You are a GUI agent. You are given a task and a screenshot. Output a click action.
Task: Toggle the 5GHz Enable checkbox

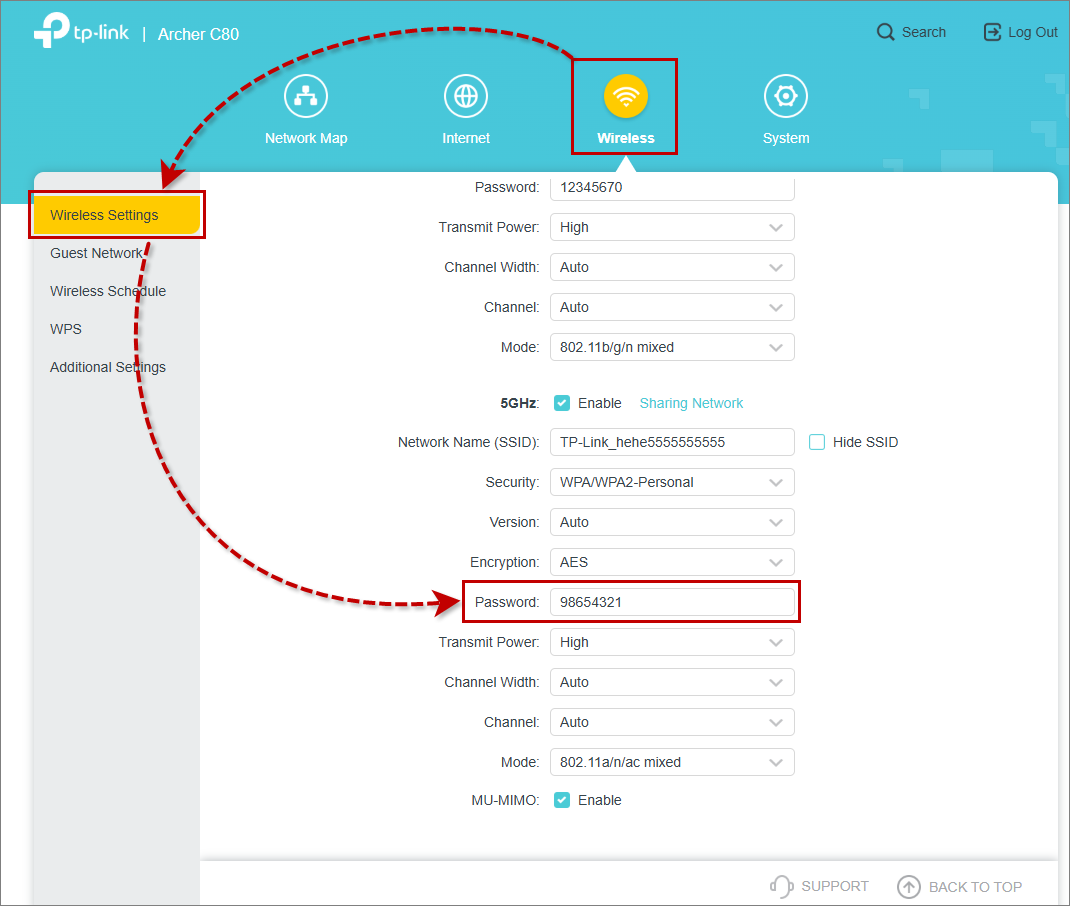tap(562, 403)
